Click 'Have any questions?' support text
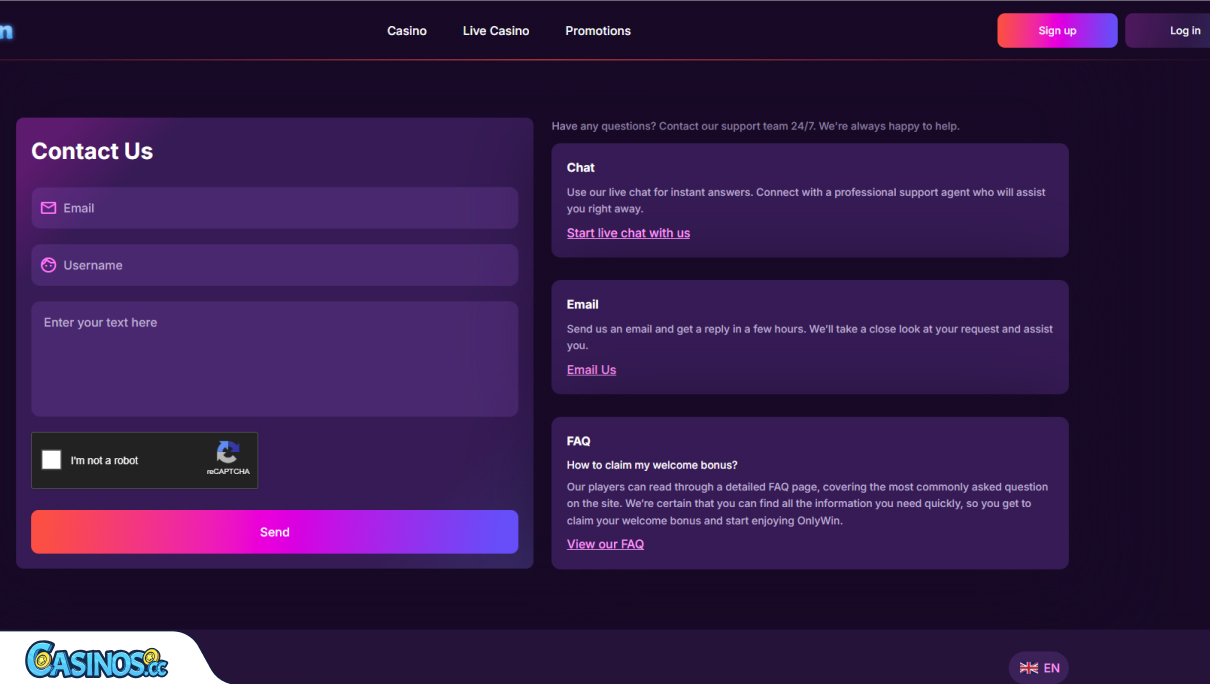This screenshot has height=684, width=1210. [x=755, y=126]
